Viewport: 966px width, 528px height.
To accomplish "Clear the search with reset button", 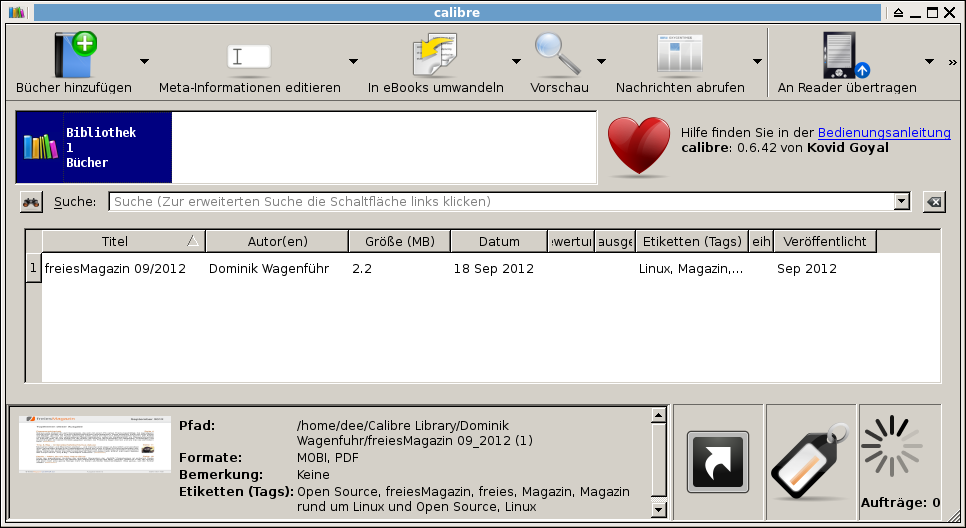I will [x=934, y=201].
